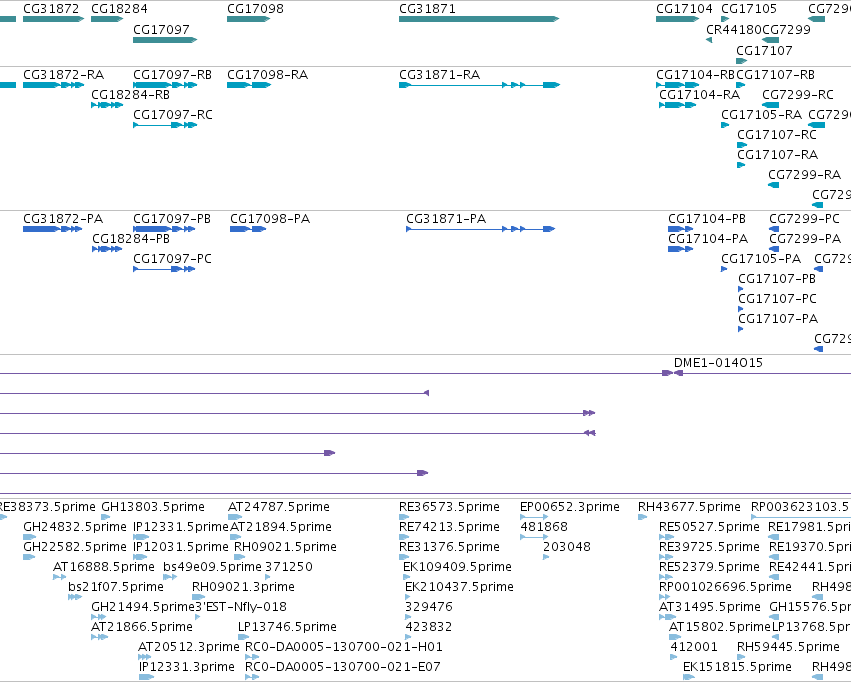
Task: Select protein CG17104-PA
Action: pos(681,249)
